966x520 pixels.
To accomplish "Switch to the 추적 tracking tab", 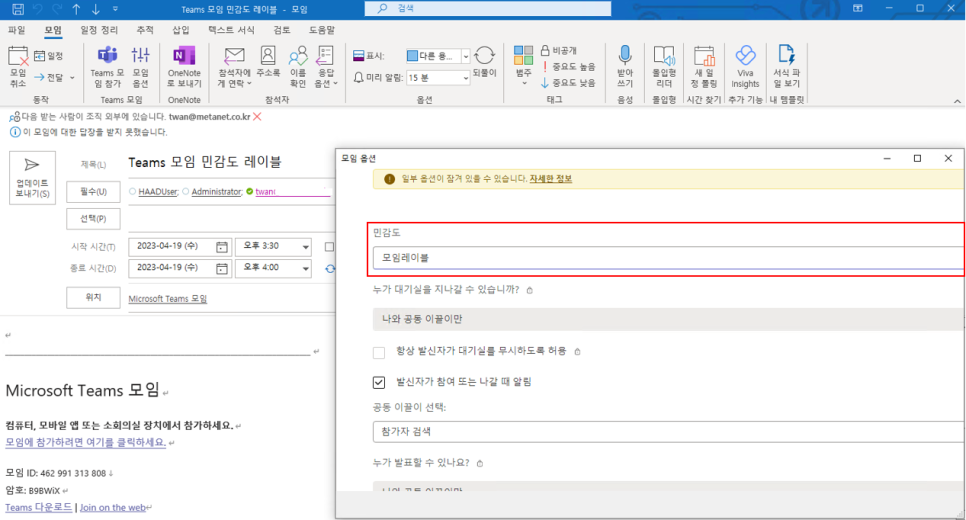I will tap(145, 30).
